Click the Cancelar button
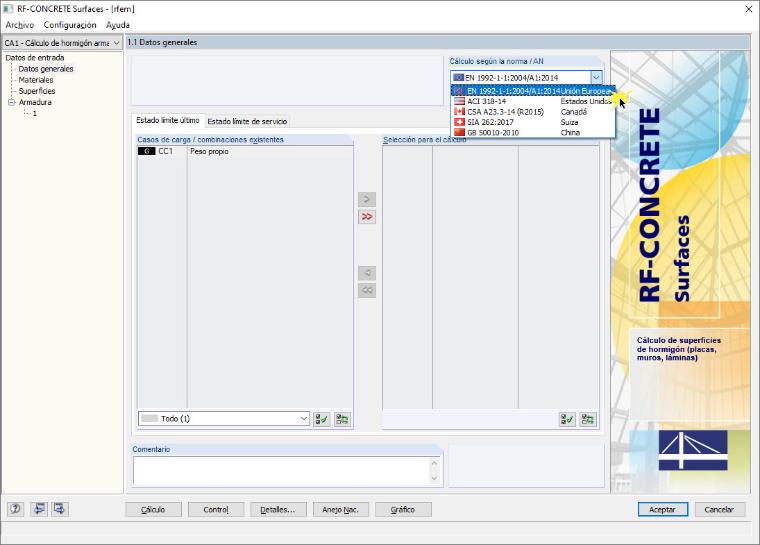Image resolution: width=760 pixels, height=545 pixels. click(719, 510)
